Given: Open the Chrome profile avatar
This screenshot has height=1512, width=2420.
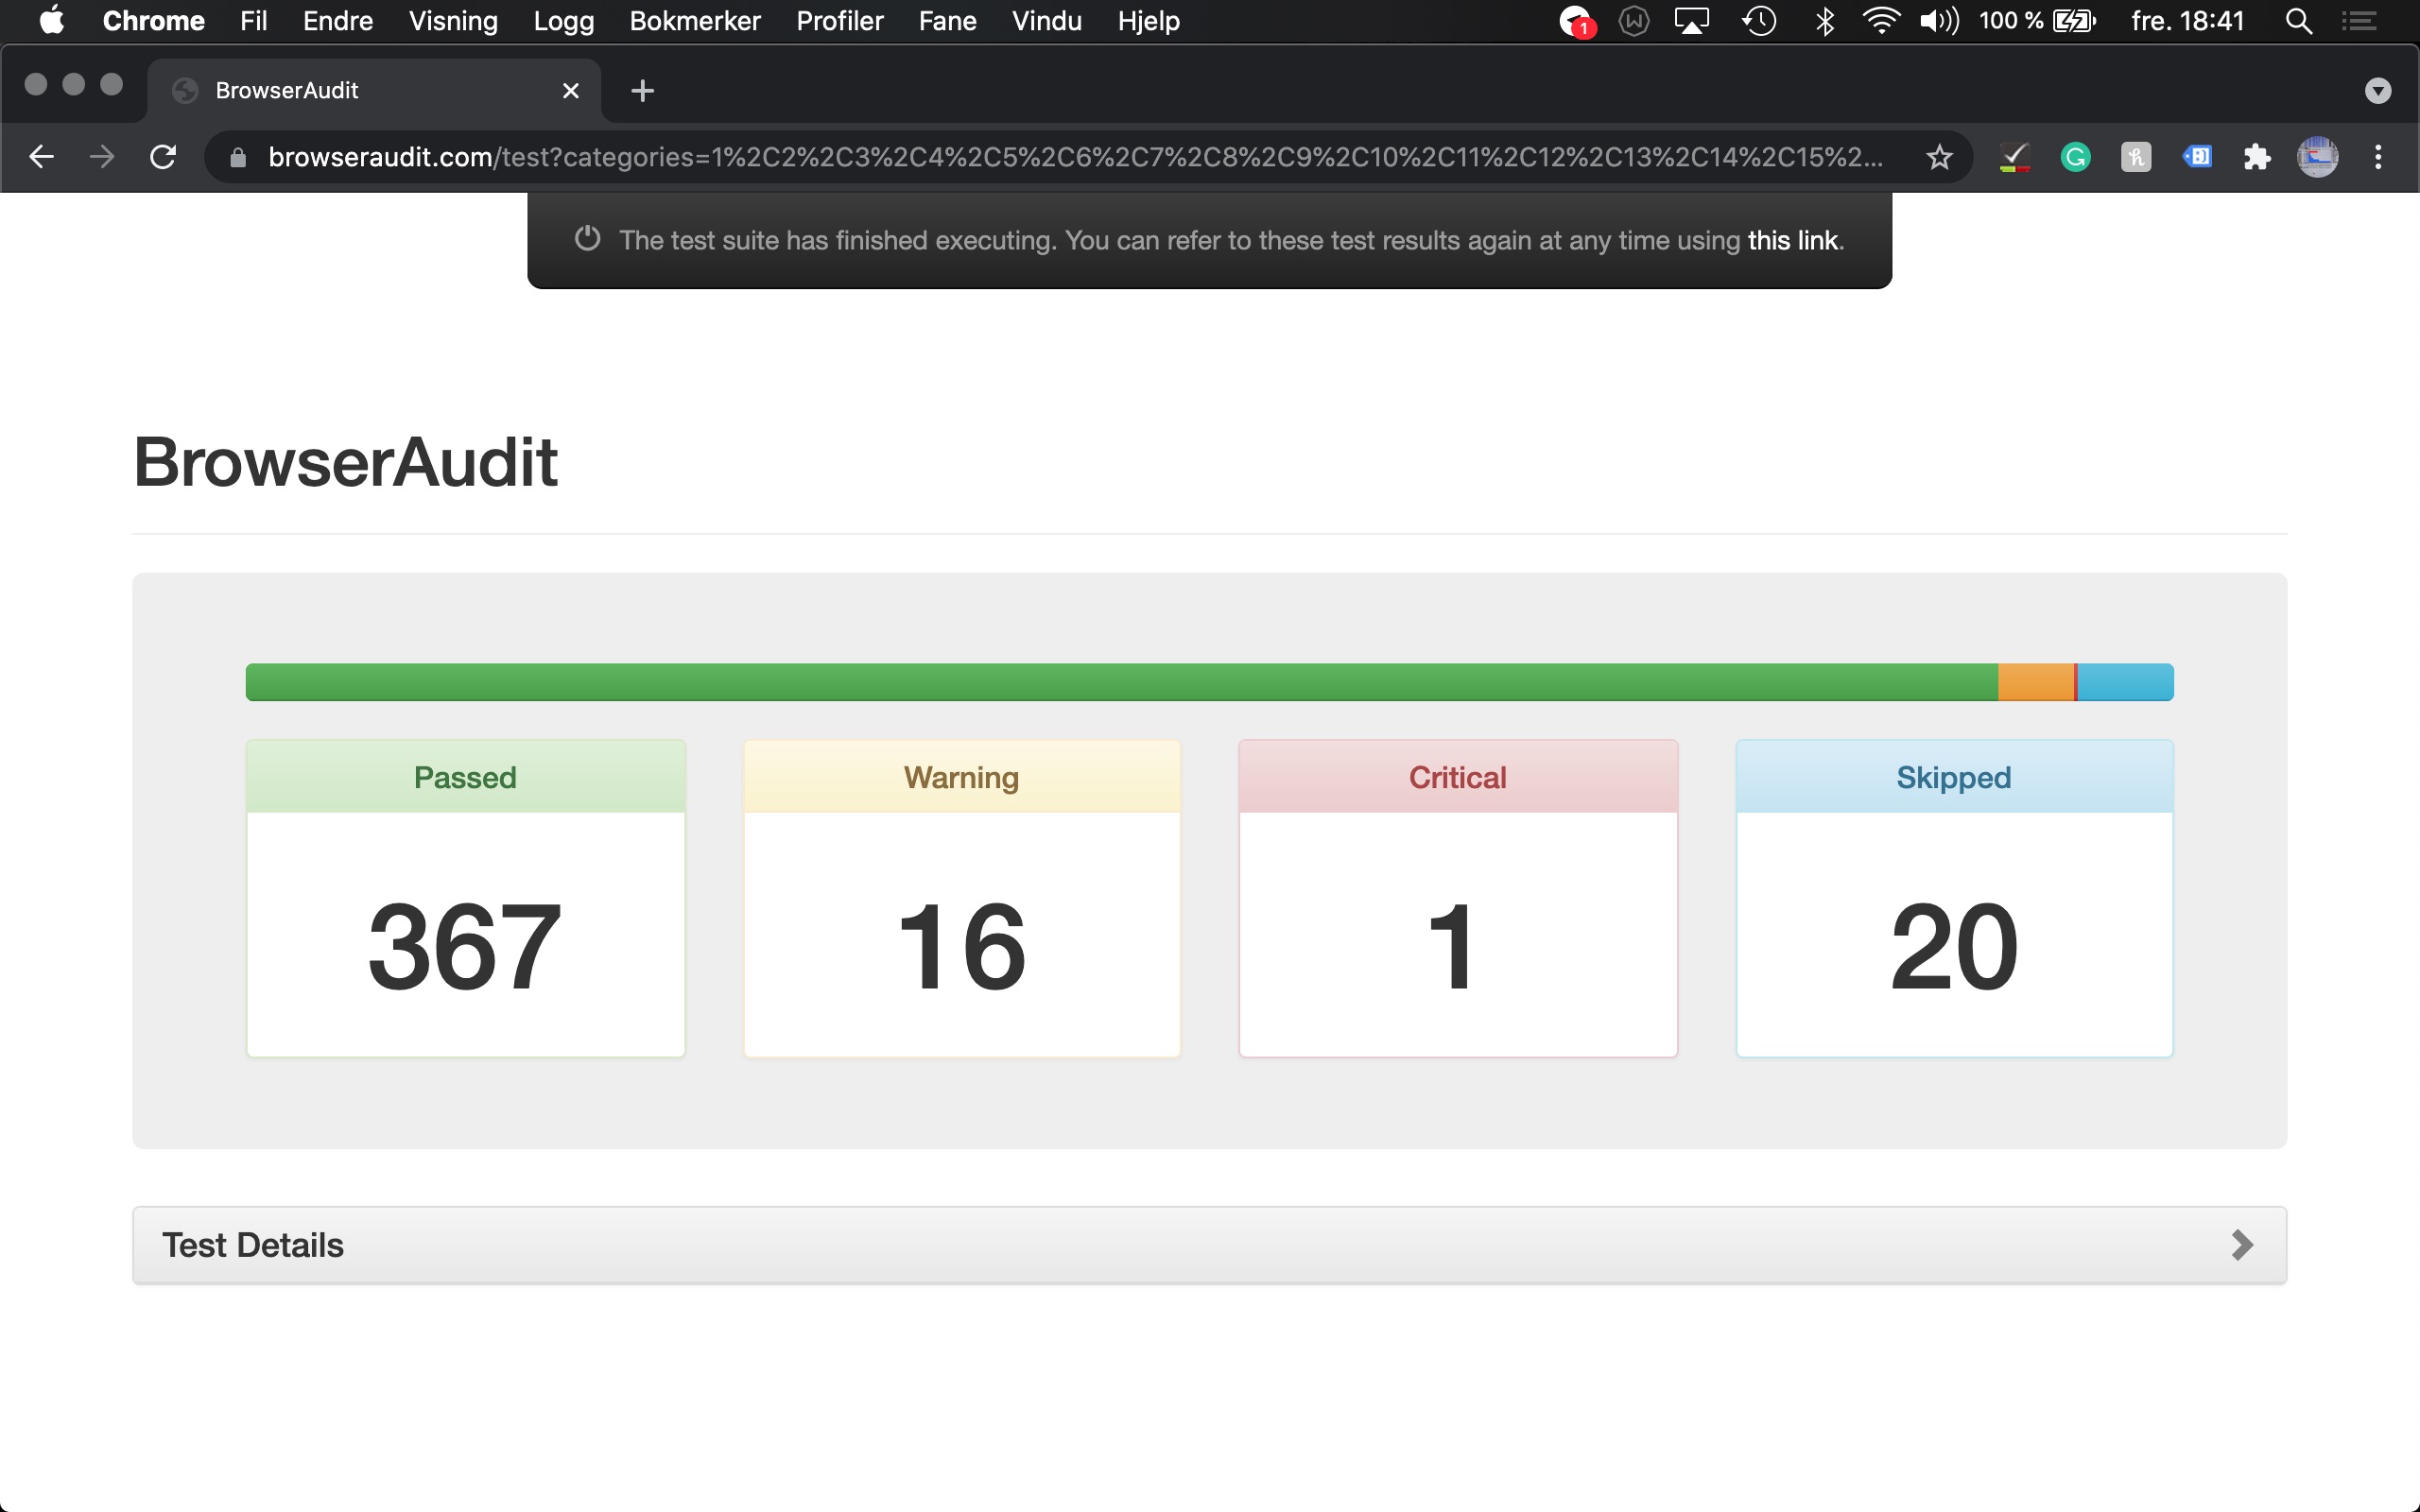Looking at the screenshot, I should (x=2317, y=157).
